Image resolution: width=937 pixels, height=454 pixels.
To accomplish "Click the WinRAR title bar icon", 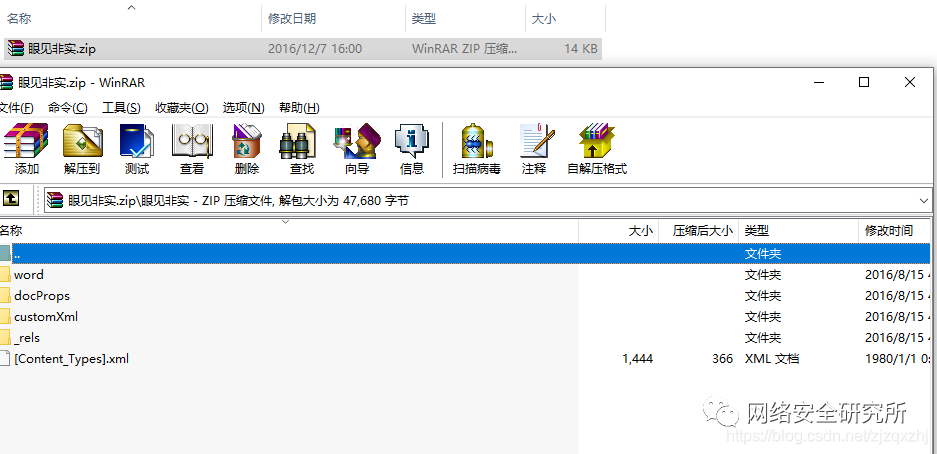I will pos(5,82).
